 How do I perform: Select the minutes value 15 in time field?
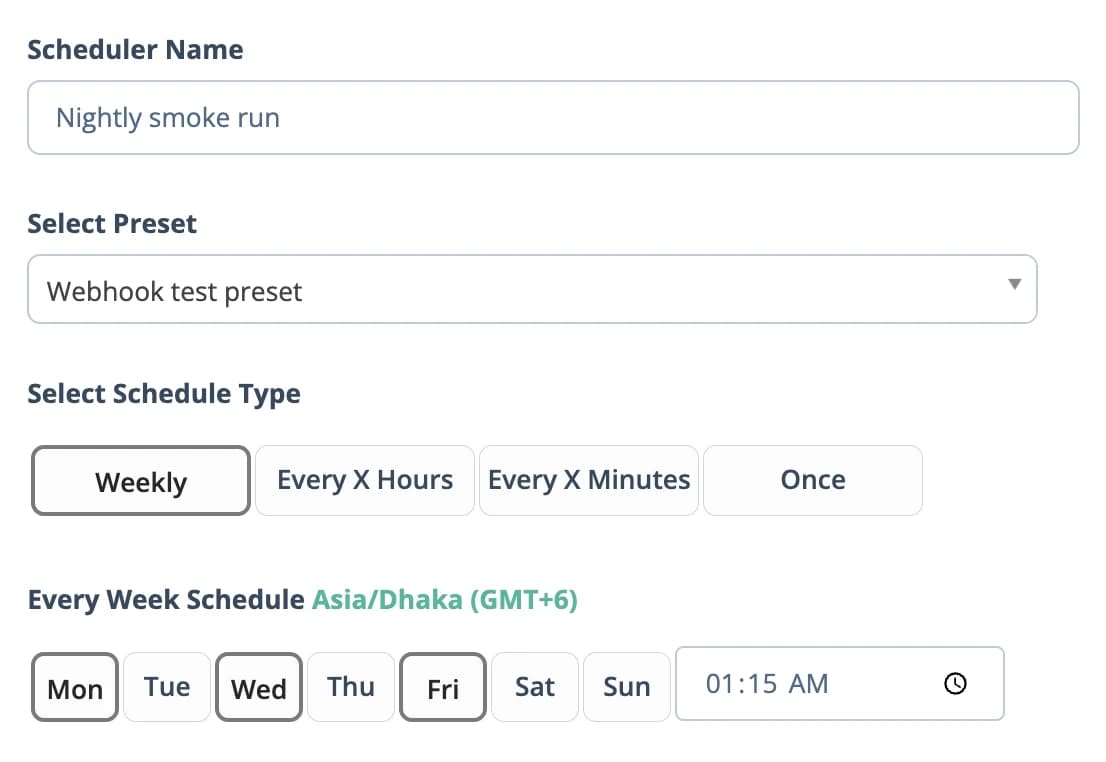coord(762,684)
